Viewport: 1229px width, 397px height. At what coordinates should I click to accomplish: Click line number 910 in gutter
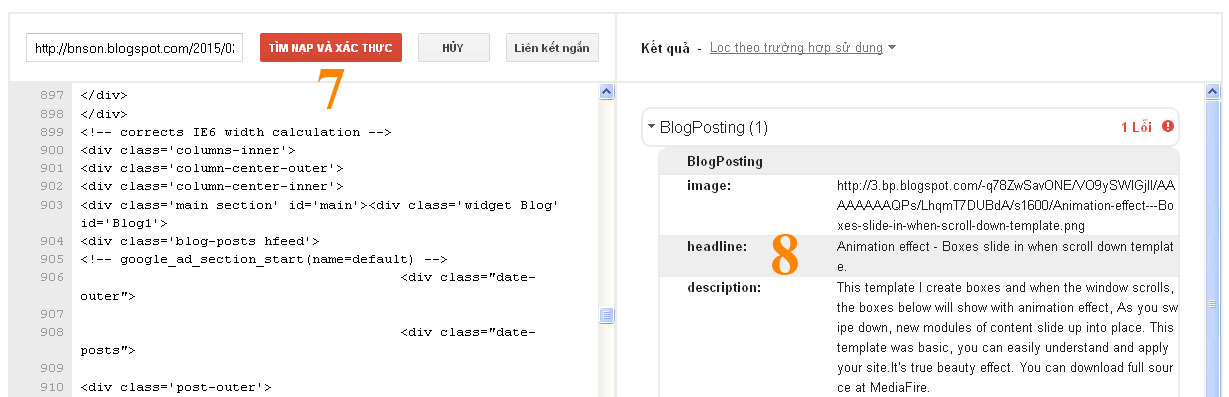click(x=52, y=386)
